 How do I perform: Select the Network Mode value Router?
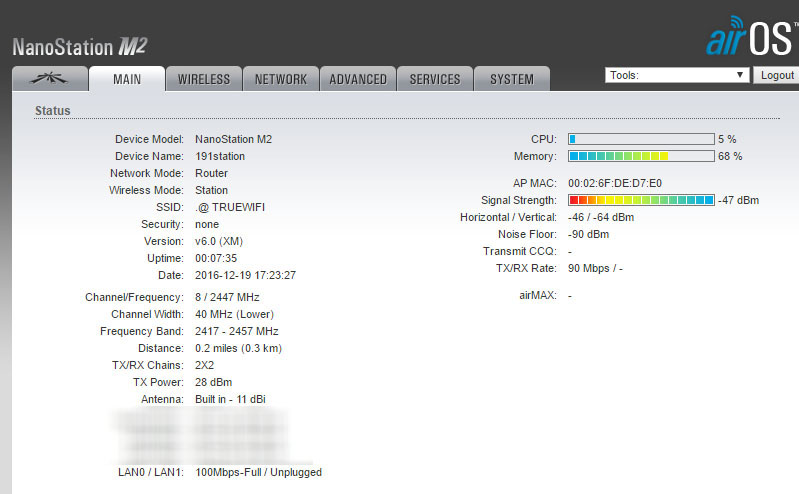[211, 173]
